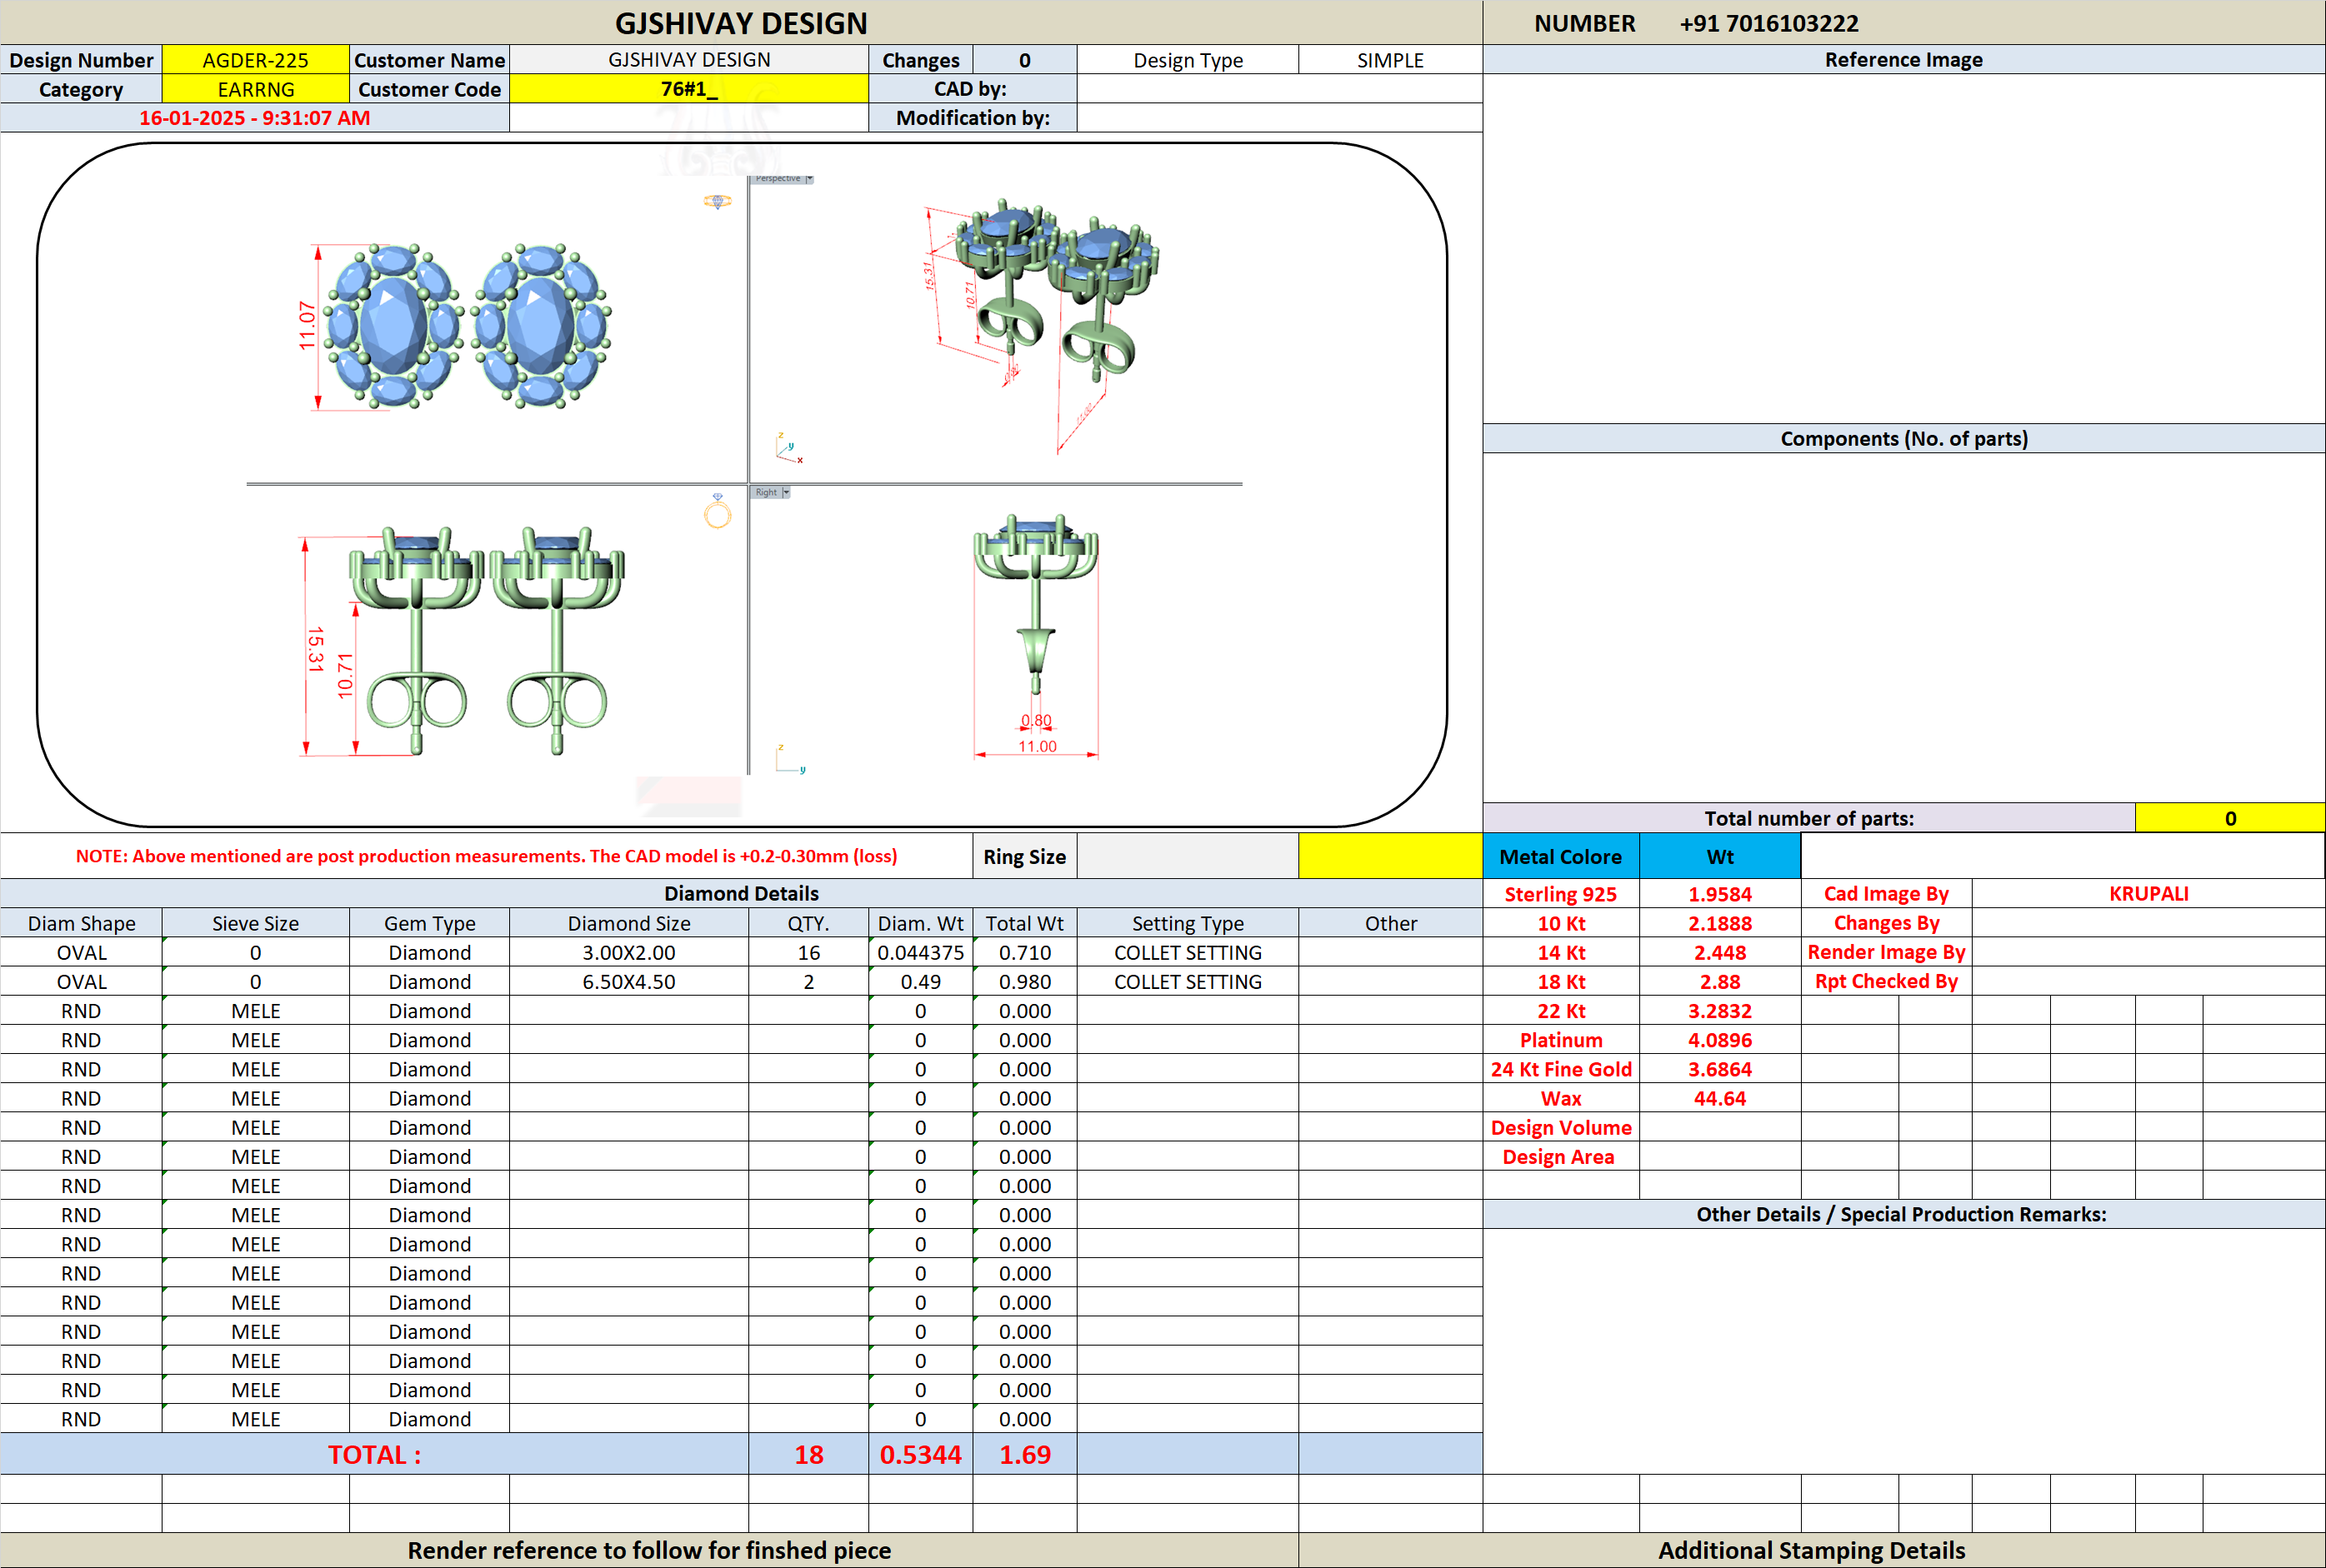Click the blue Metal Colore header

tap(1560, 856)
